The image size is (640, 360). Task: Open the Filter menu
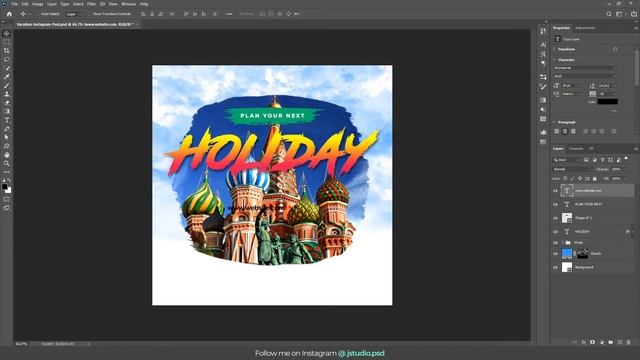tap(91, 4)
